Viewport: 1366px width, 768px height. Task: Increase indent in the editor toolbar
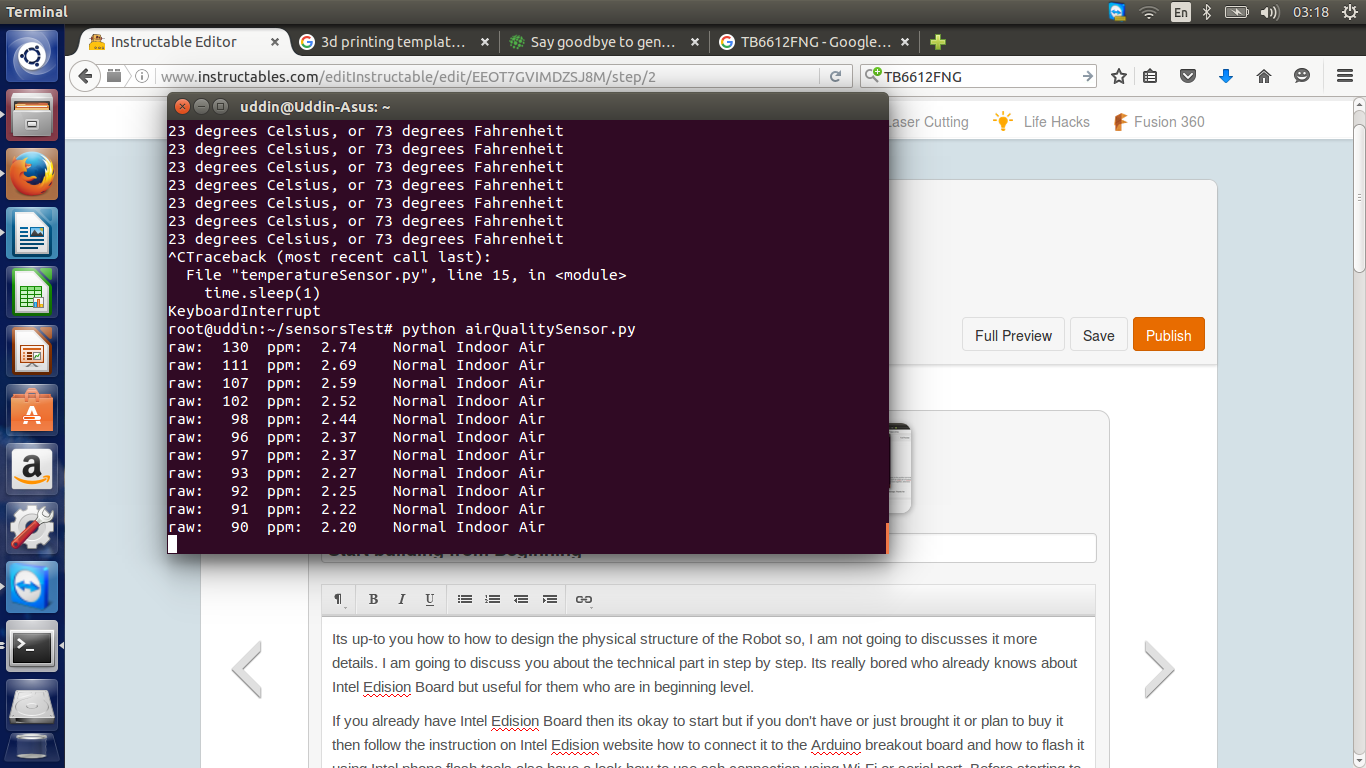click(x=549, y=599)
